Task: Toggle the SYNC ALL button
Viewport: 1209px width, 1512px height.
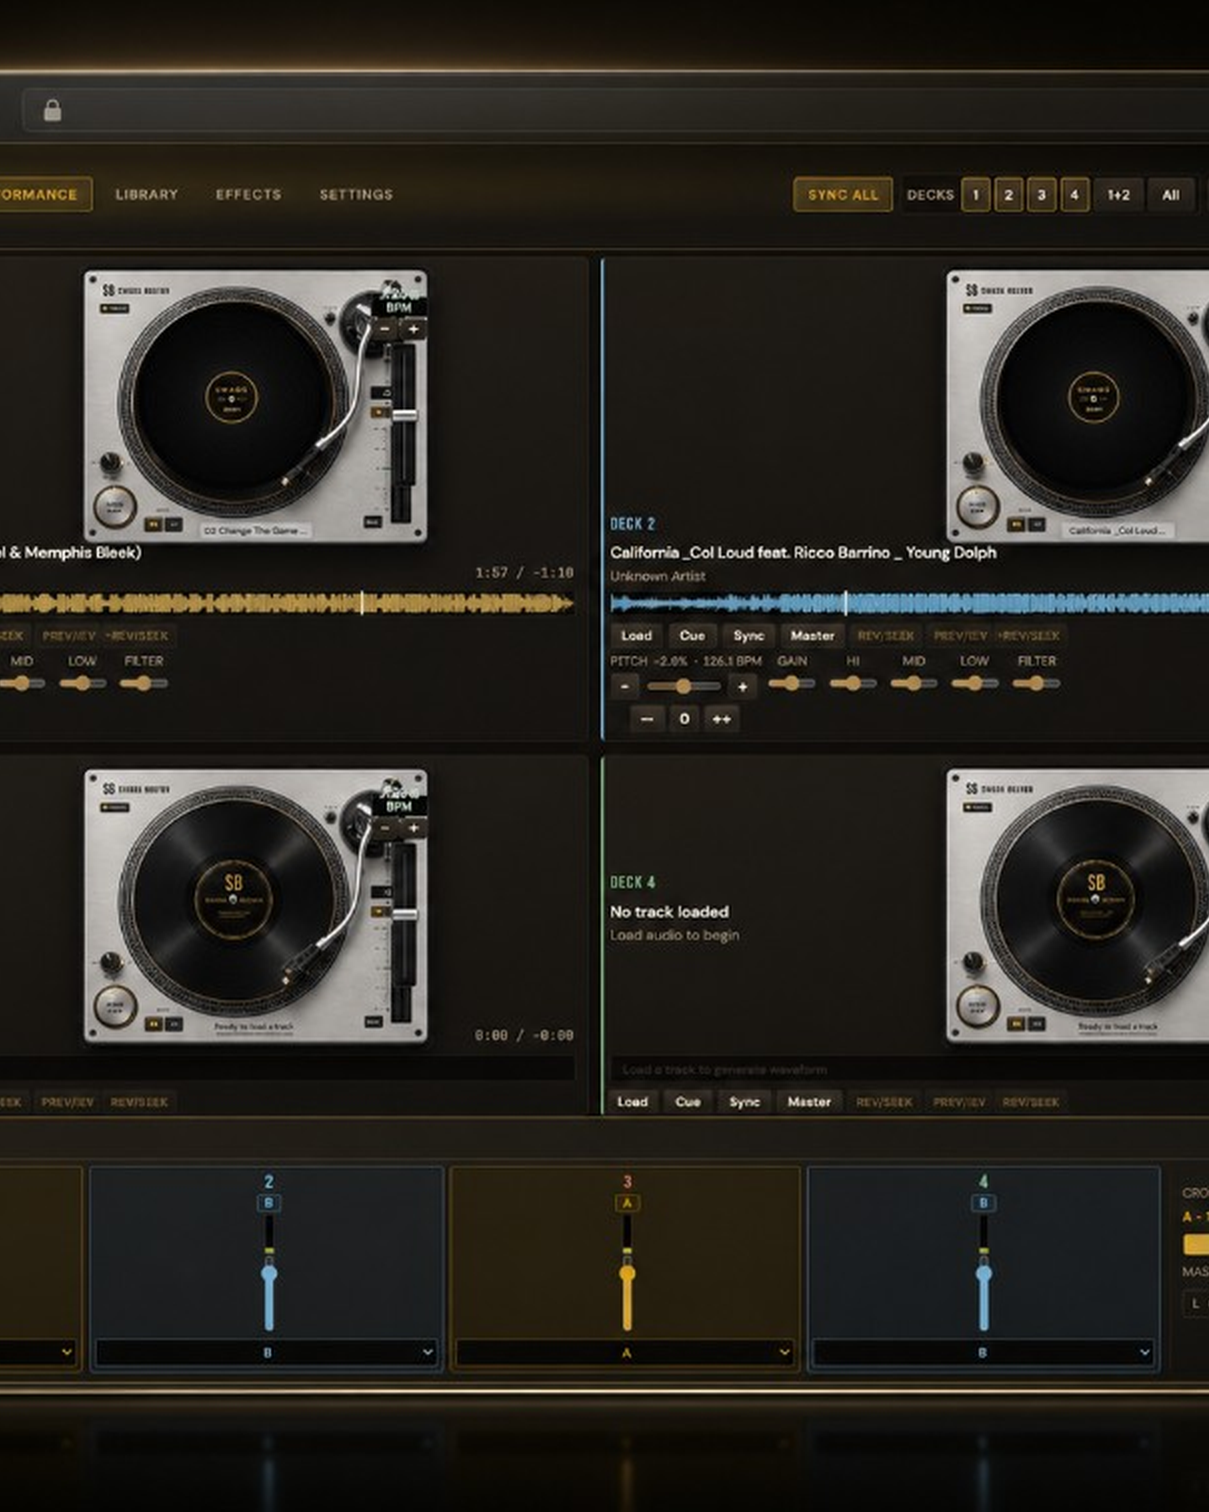Action: [x=843, y=195]
